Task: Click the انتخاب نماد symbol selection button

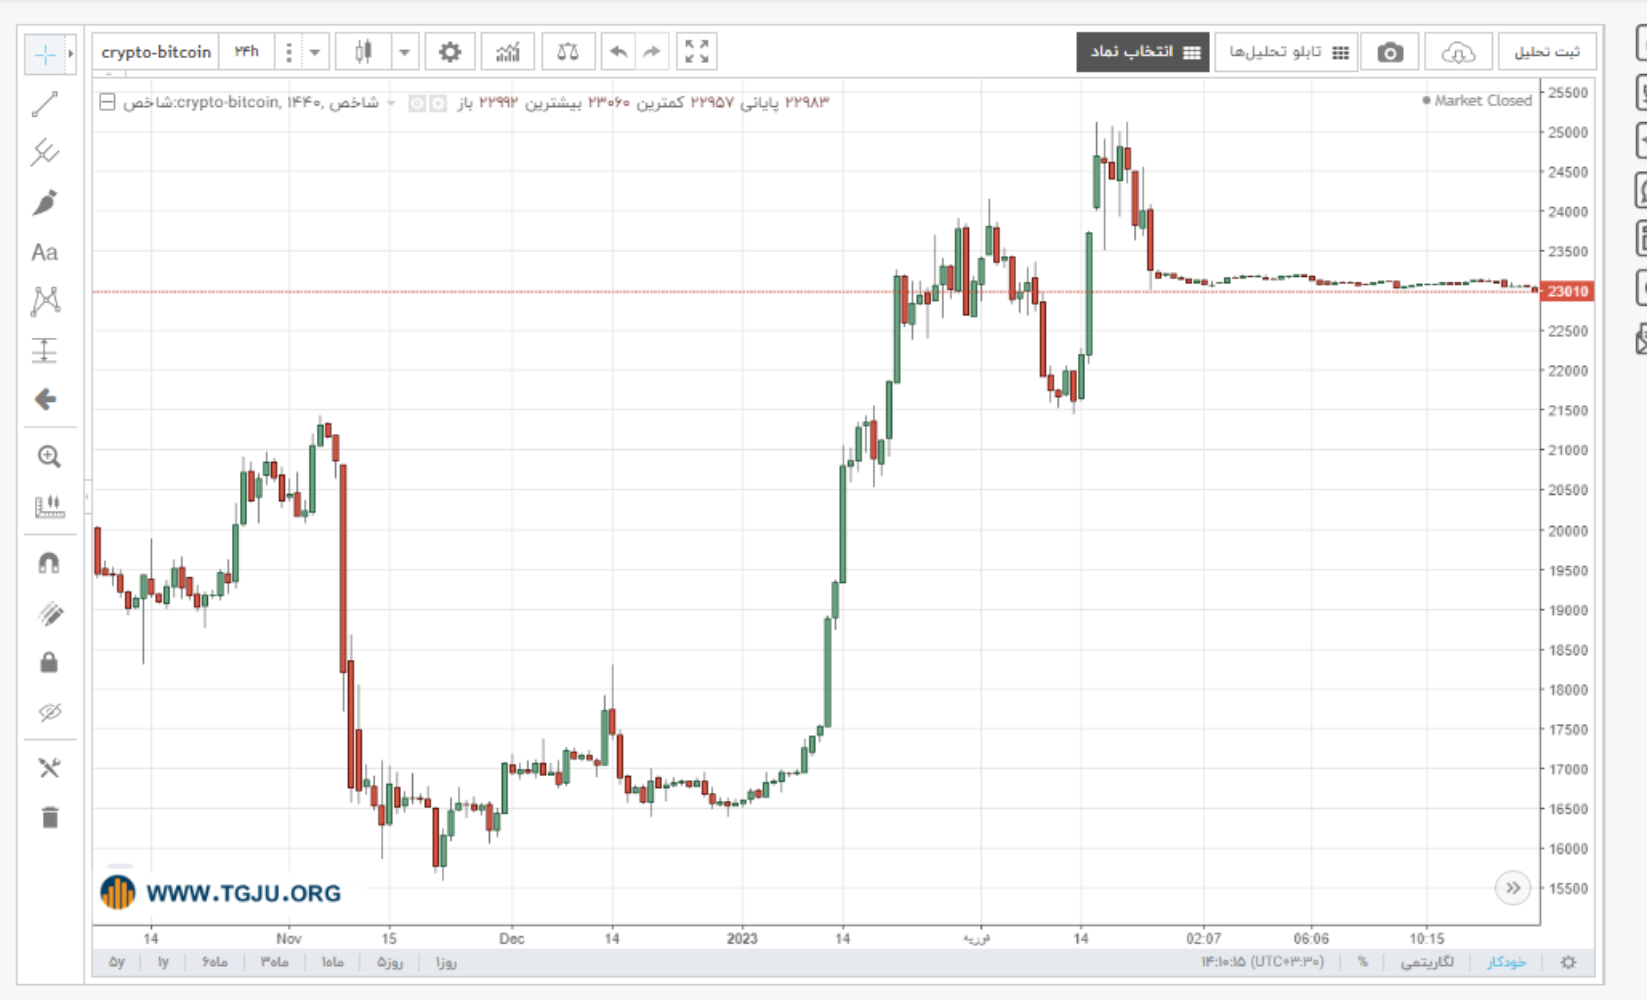Action: click(1143, 52)
